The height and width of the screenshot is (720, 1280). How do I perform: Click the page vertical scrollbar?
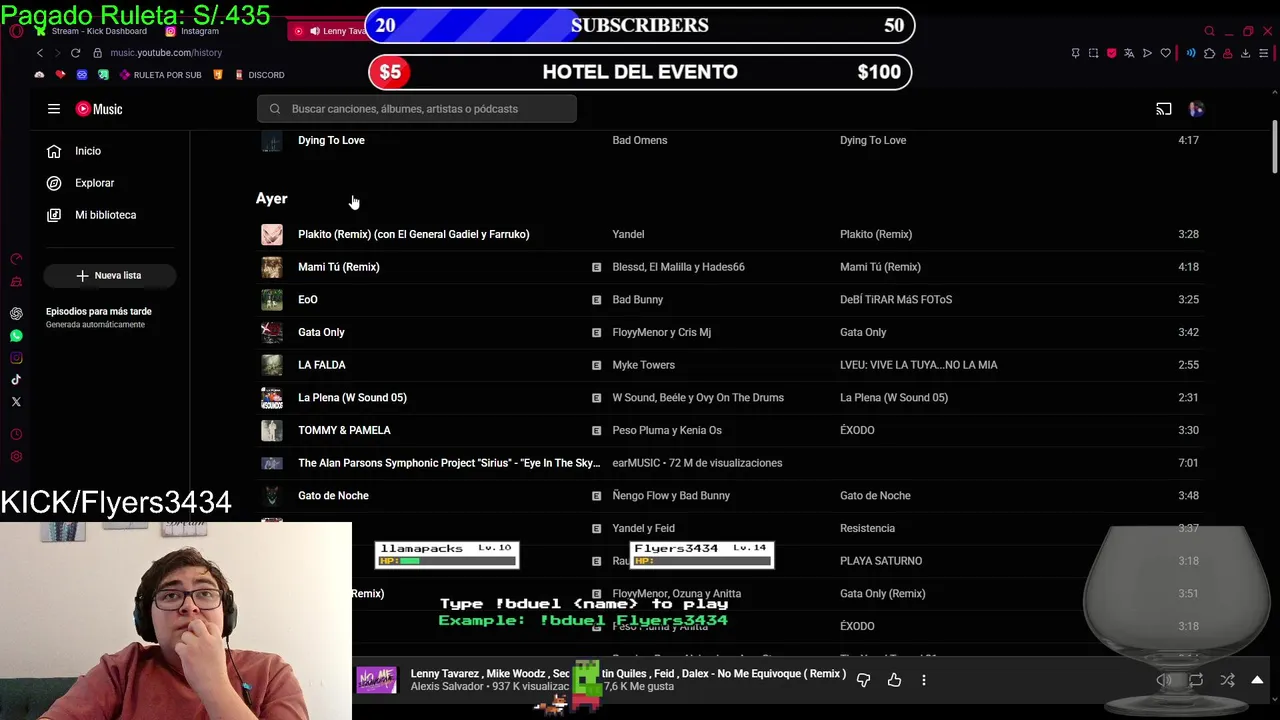pyautogui.click(x=1274, y=146)
